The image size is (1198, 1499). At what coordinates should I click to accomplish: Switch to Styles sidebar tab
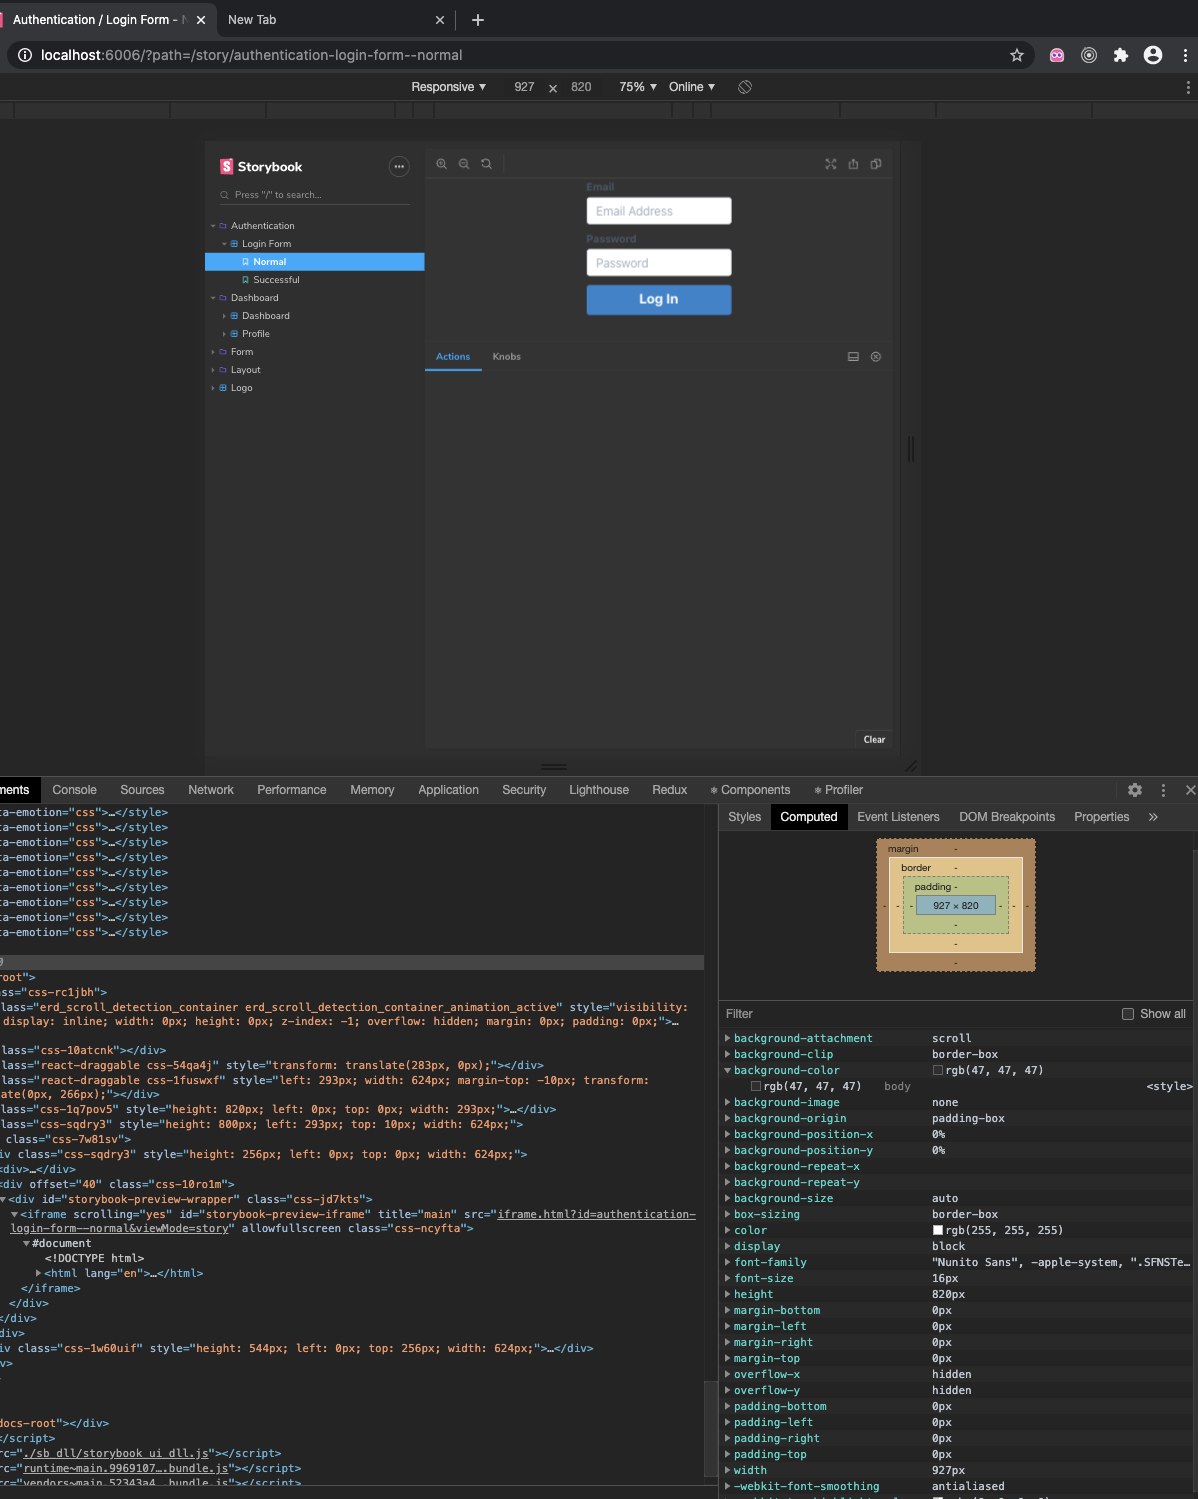(745, 817)
